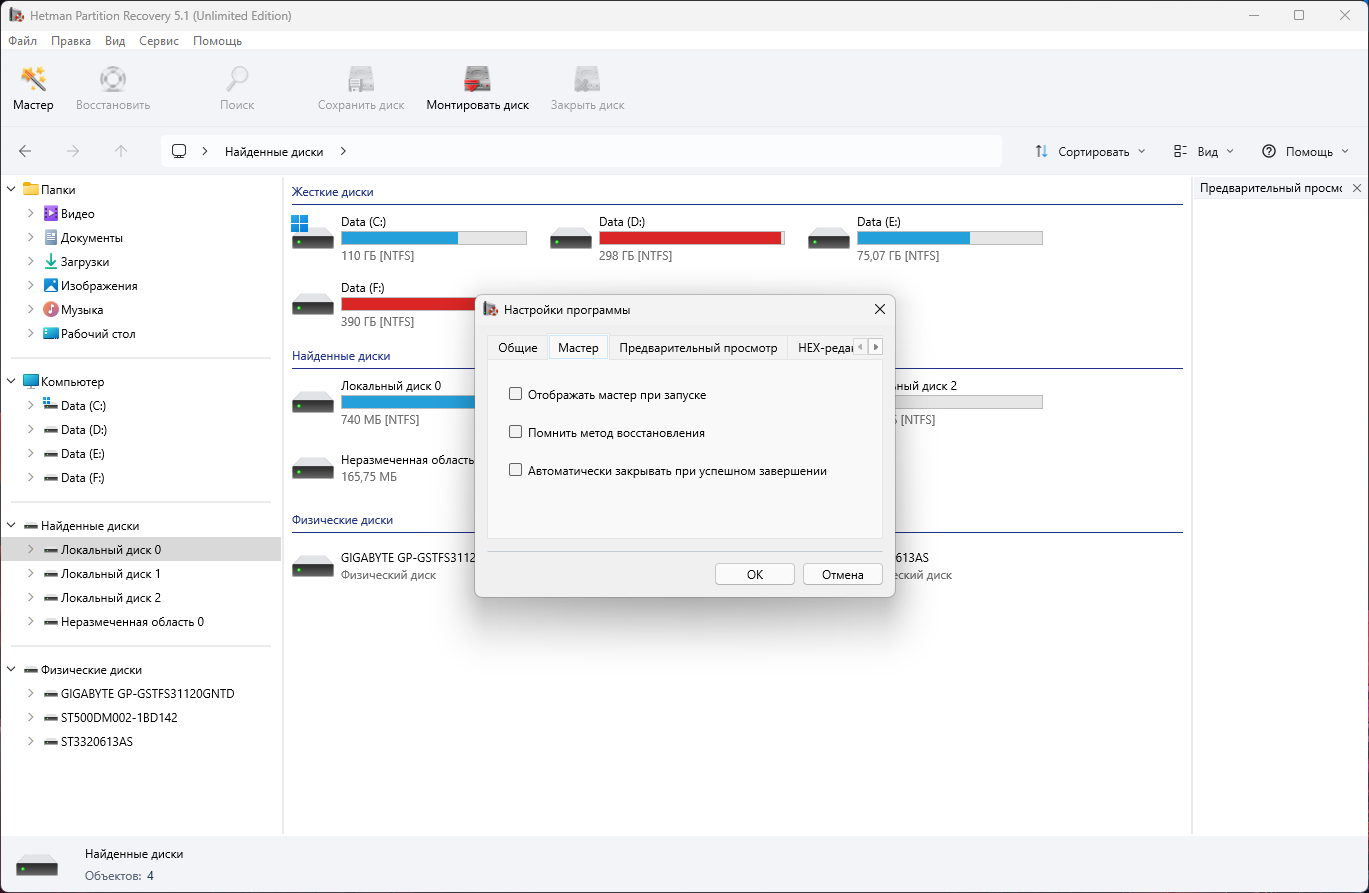Go back with the left arrow

[x=25, y=151]
